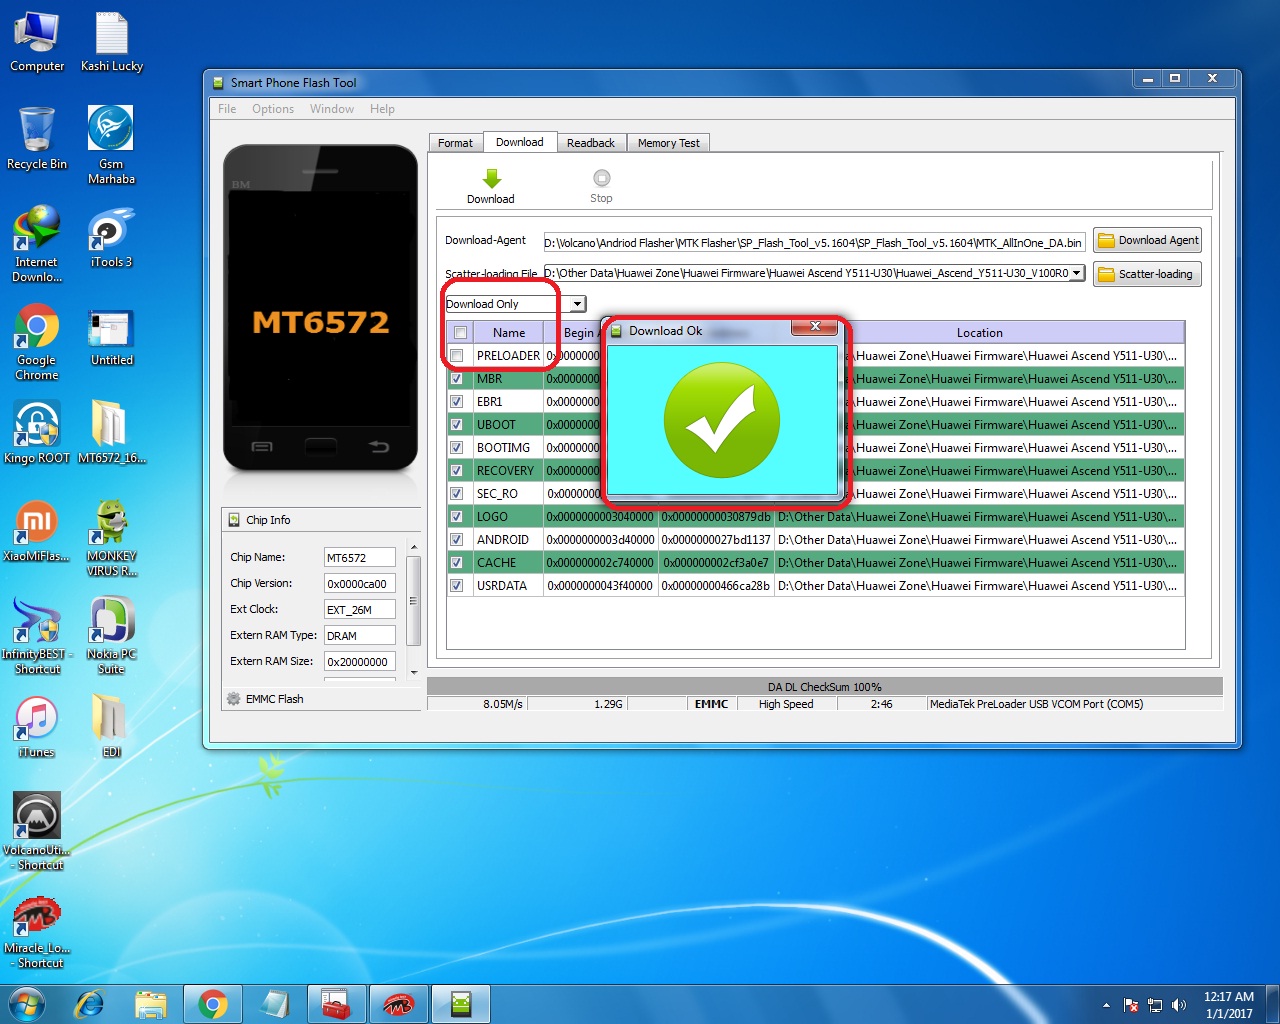Open Internet Explorer from the taskbar
The image size is (1280, 1024).
tap(90, 1004)
